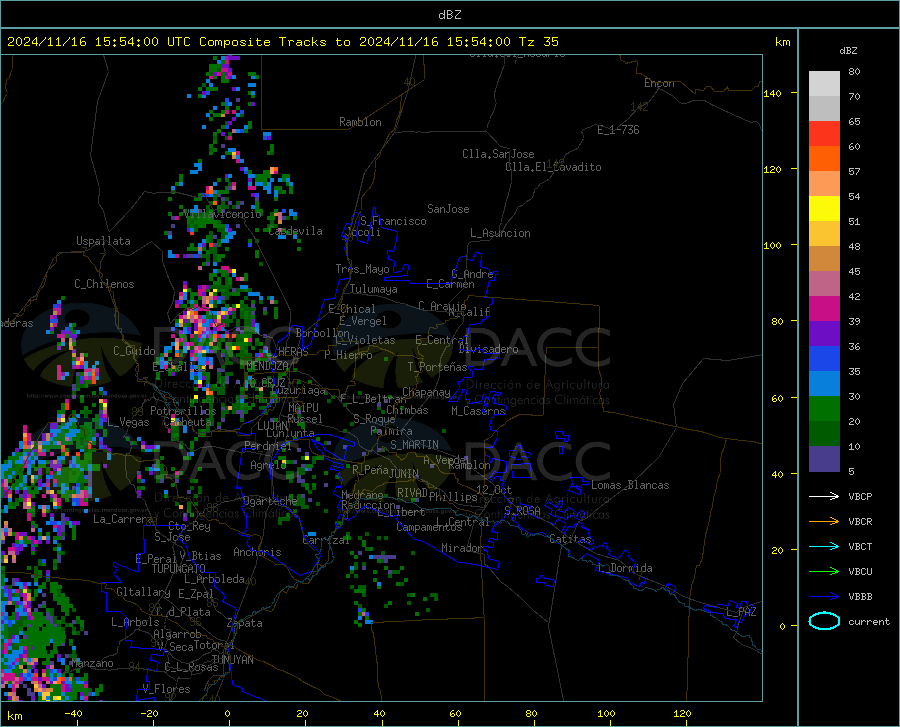Click the MAIPU label on map
This screenshot has height=727, width=900.
[x=303, y=407]
